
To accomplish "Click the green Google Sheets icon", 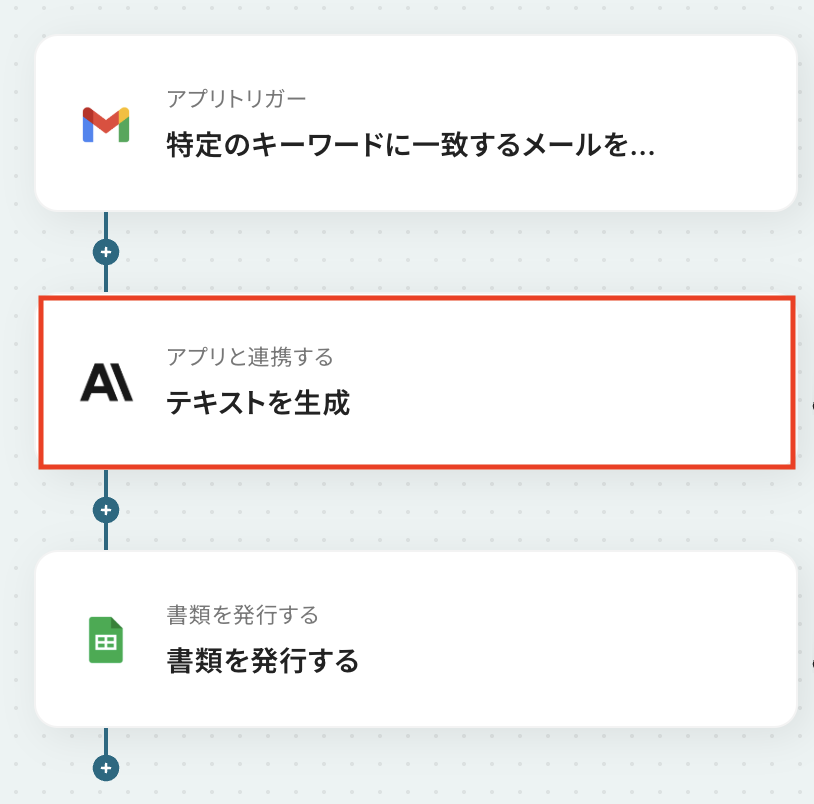I will [105, 639].
